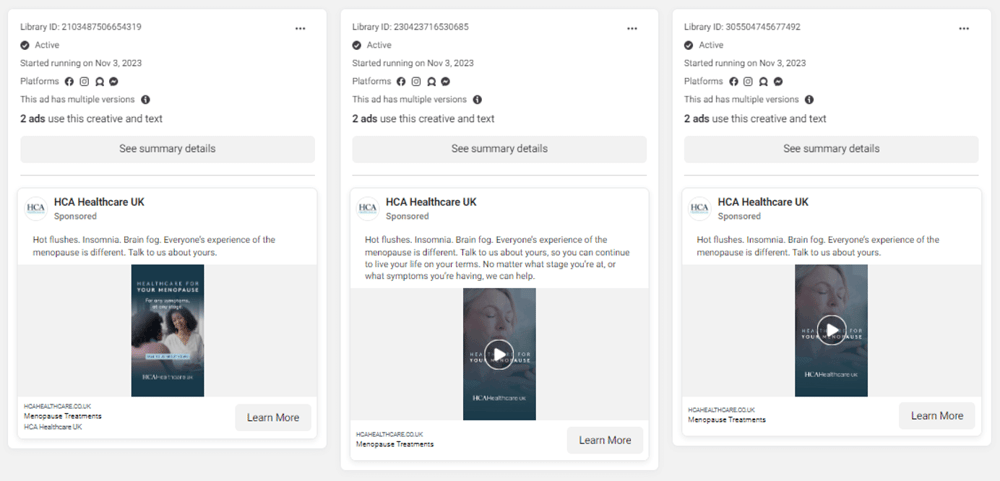See summary details for ad 305504745677492
1000x481 pixels.
832,149
